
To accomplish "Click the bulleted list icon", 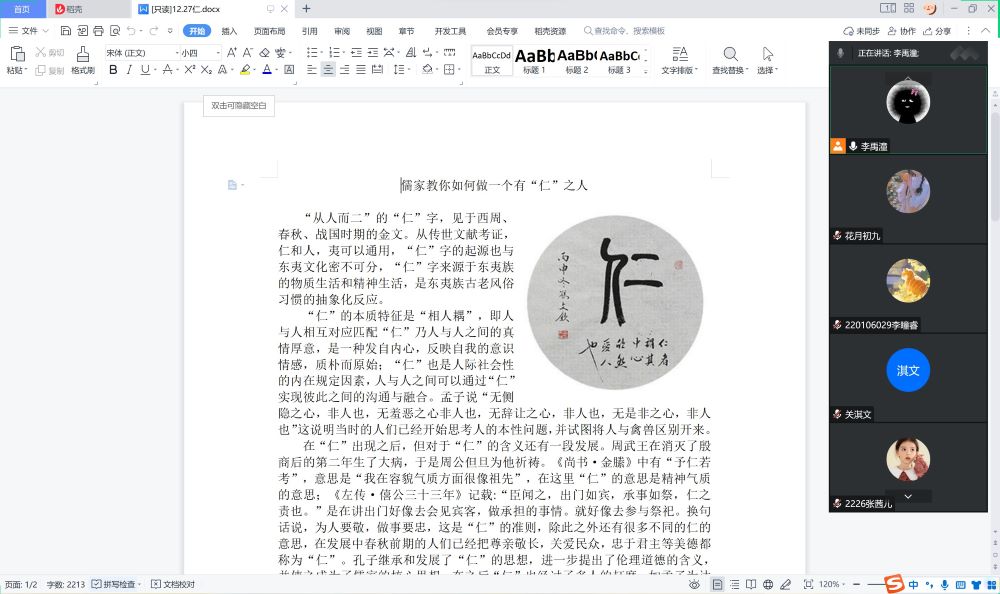I will coord(312,52).
